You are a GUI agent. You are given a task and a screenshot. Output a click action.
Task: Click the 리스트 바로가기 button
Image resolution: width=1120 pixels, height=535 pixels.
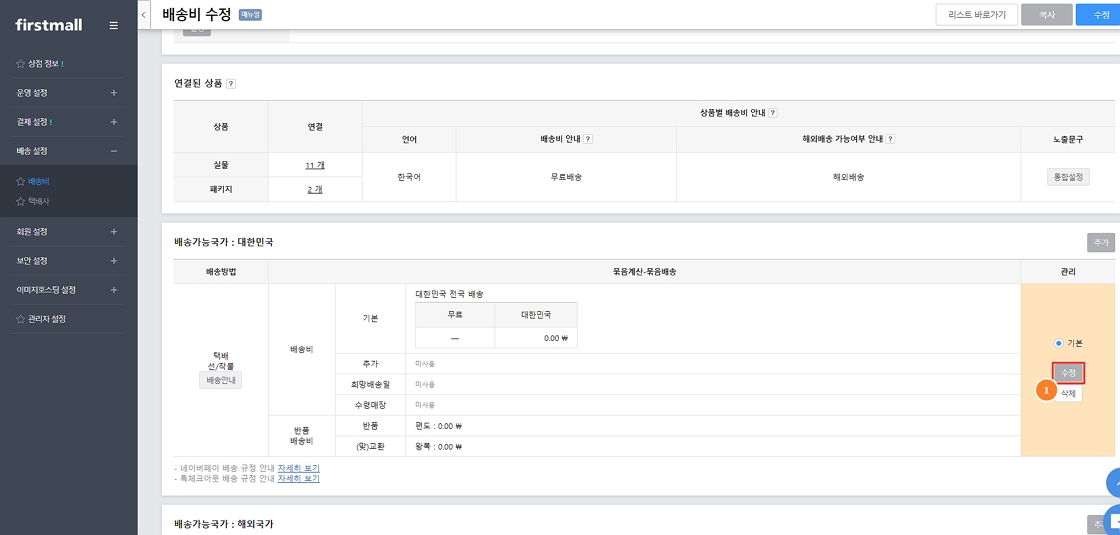[x=976, y=14]
